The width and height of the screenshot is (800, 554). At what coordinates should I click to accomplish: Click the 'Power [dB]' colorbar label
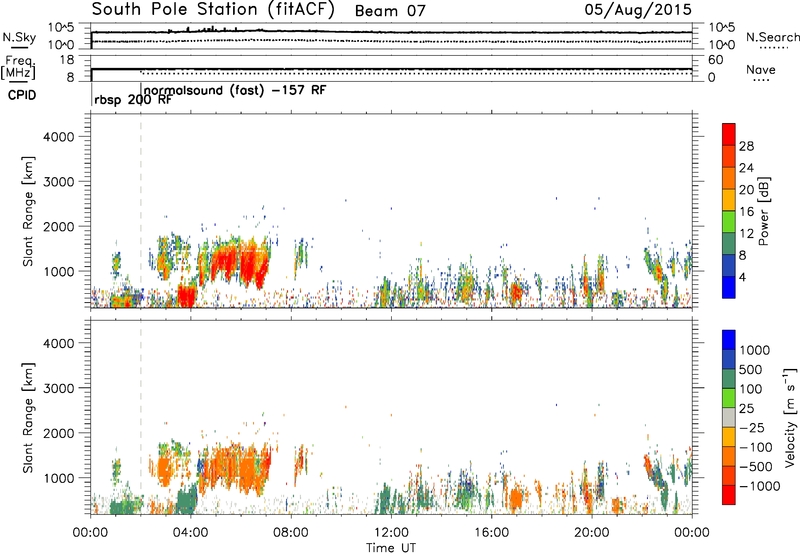click(764, 211)
